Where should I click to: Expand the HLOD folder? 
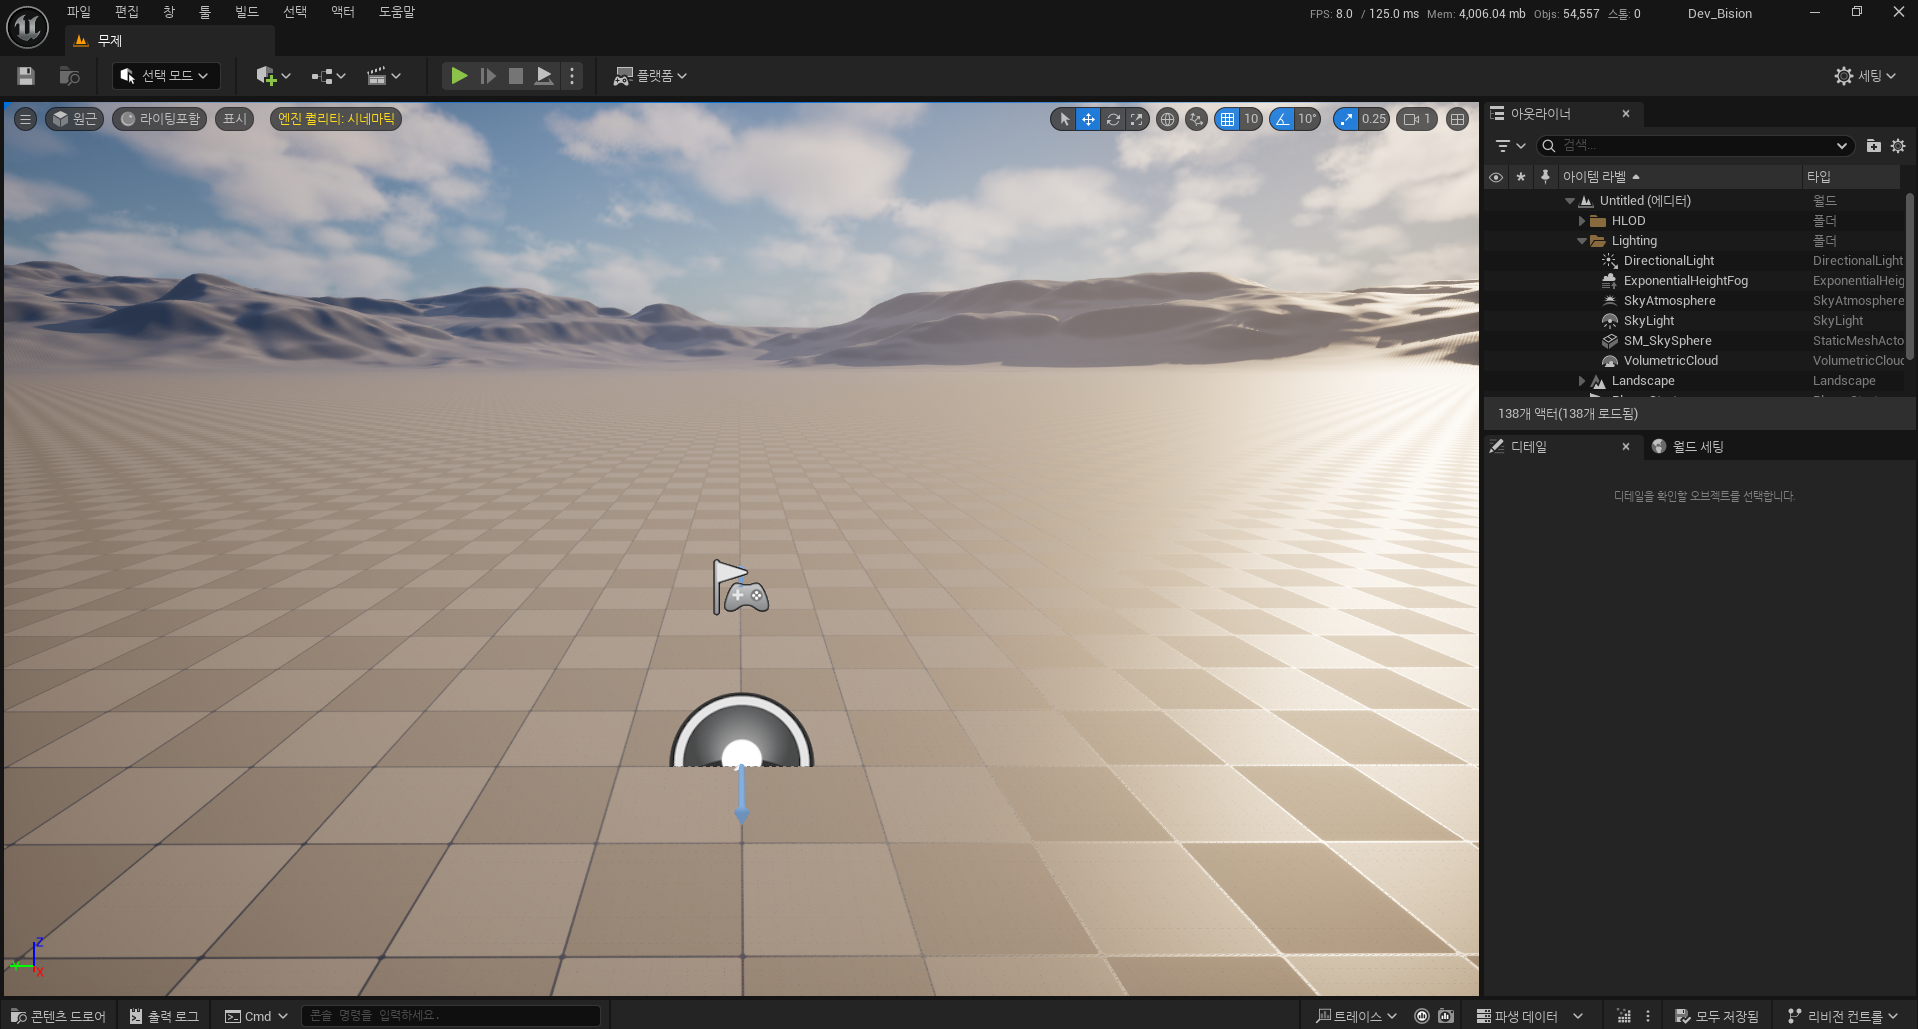pos(1582,221)
